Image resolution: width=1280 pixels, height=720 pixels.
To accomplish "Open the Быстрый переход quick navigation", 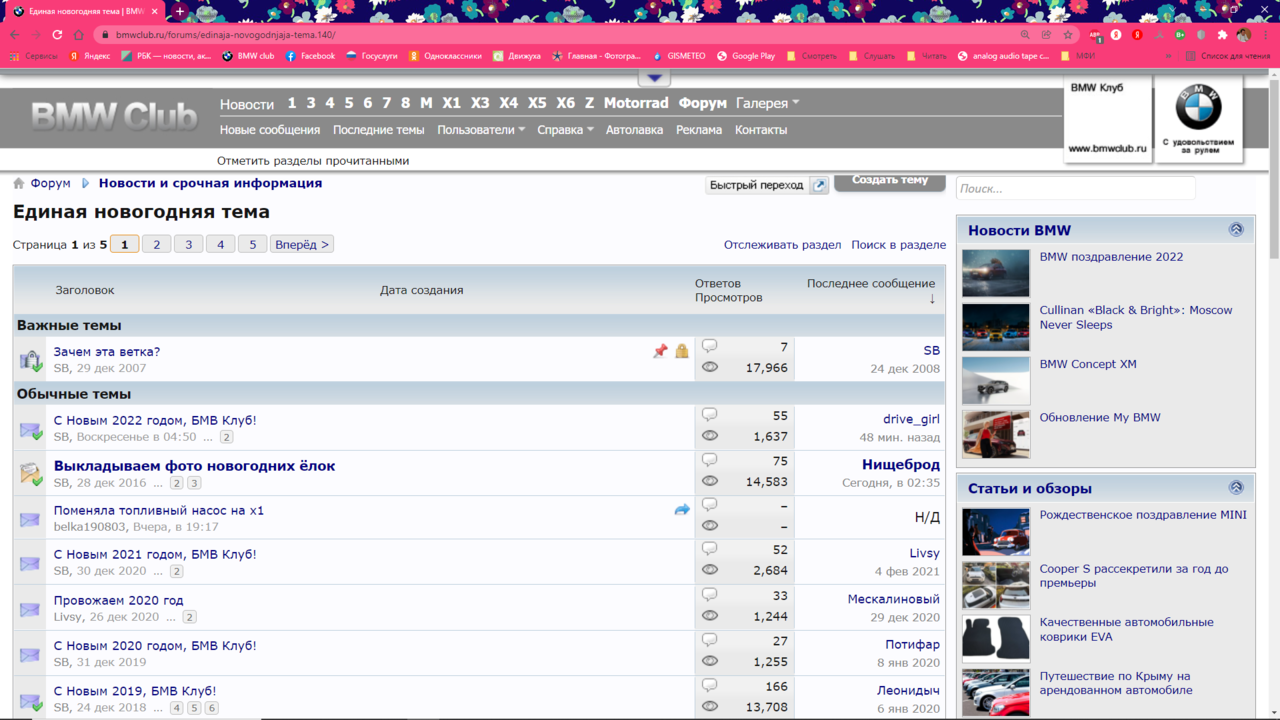I will click(x=756, y=185).
